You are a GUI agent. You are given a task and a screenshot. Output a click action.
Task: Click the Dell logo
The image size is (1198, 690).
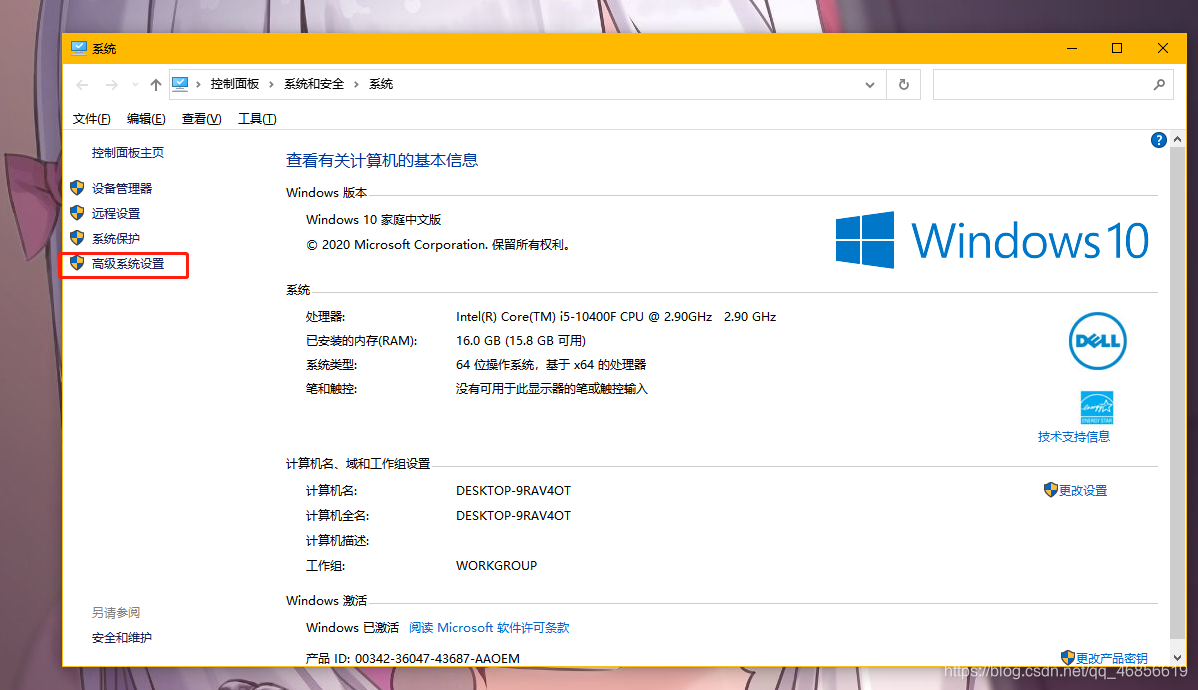click(1097, 341)
